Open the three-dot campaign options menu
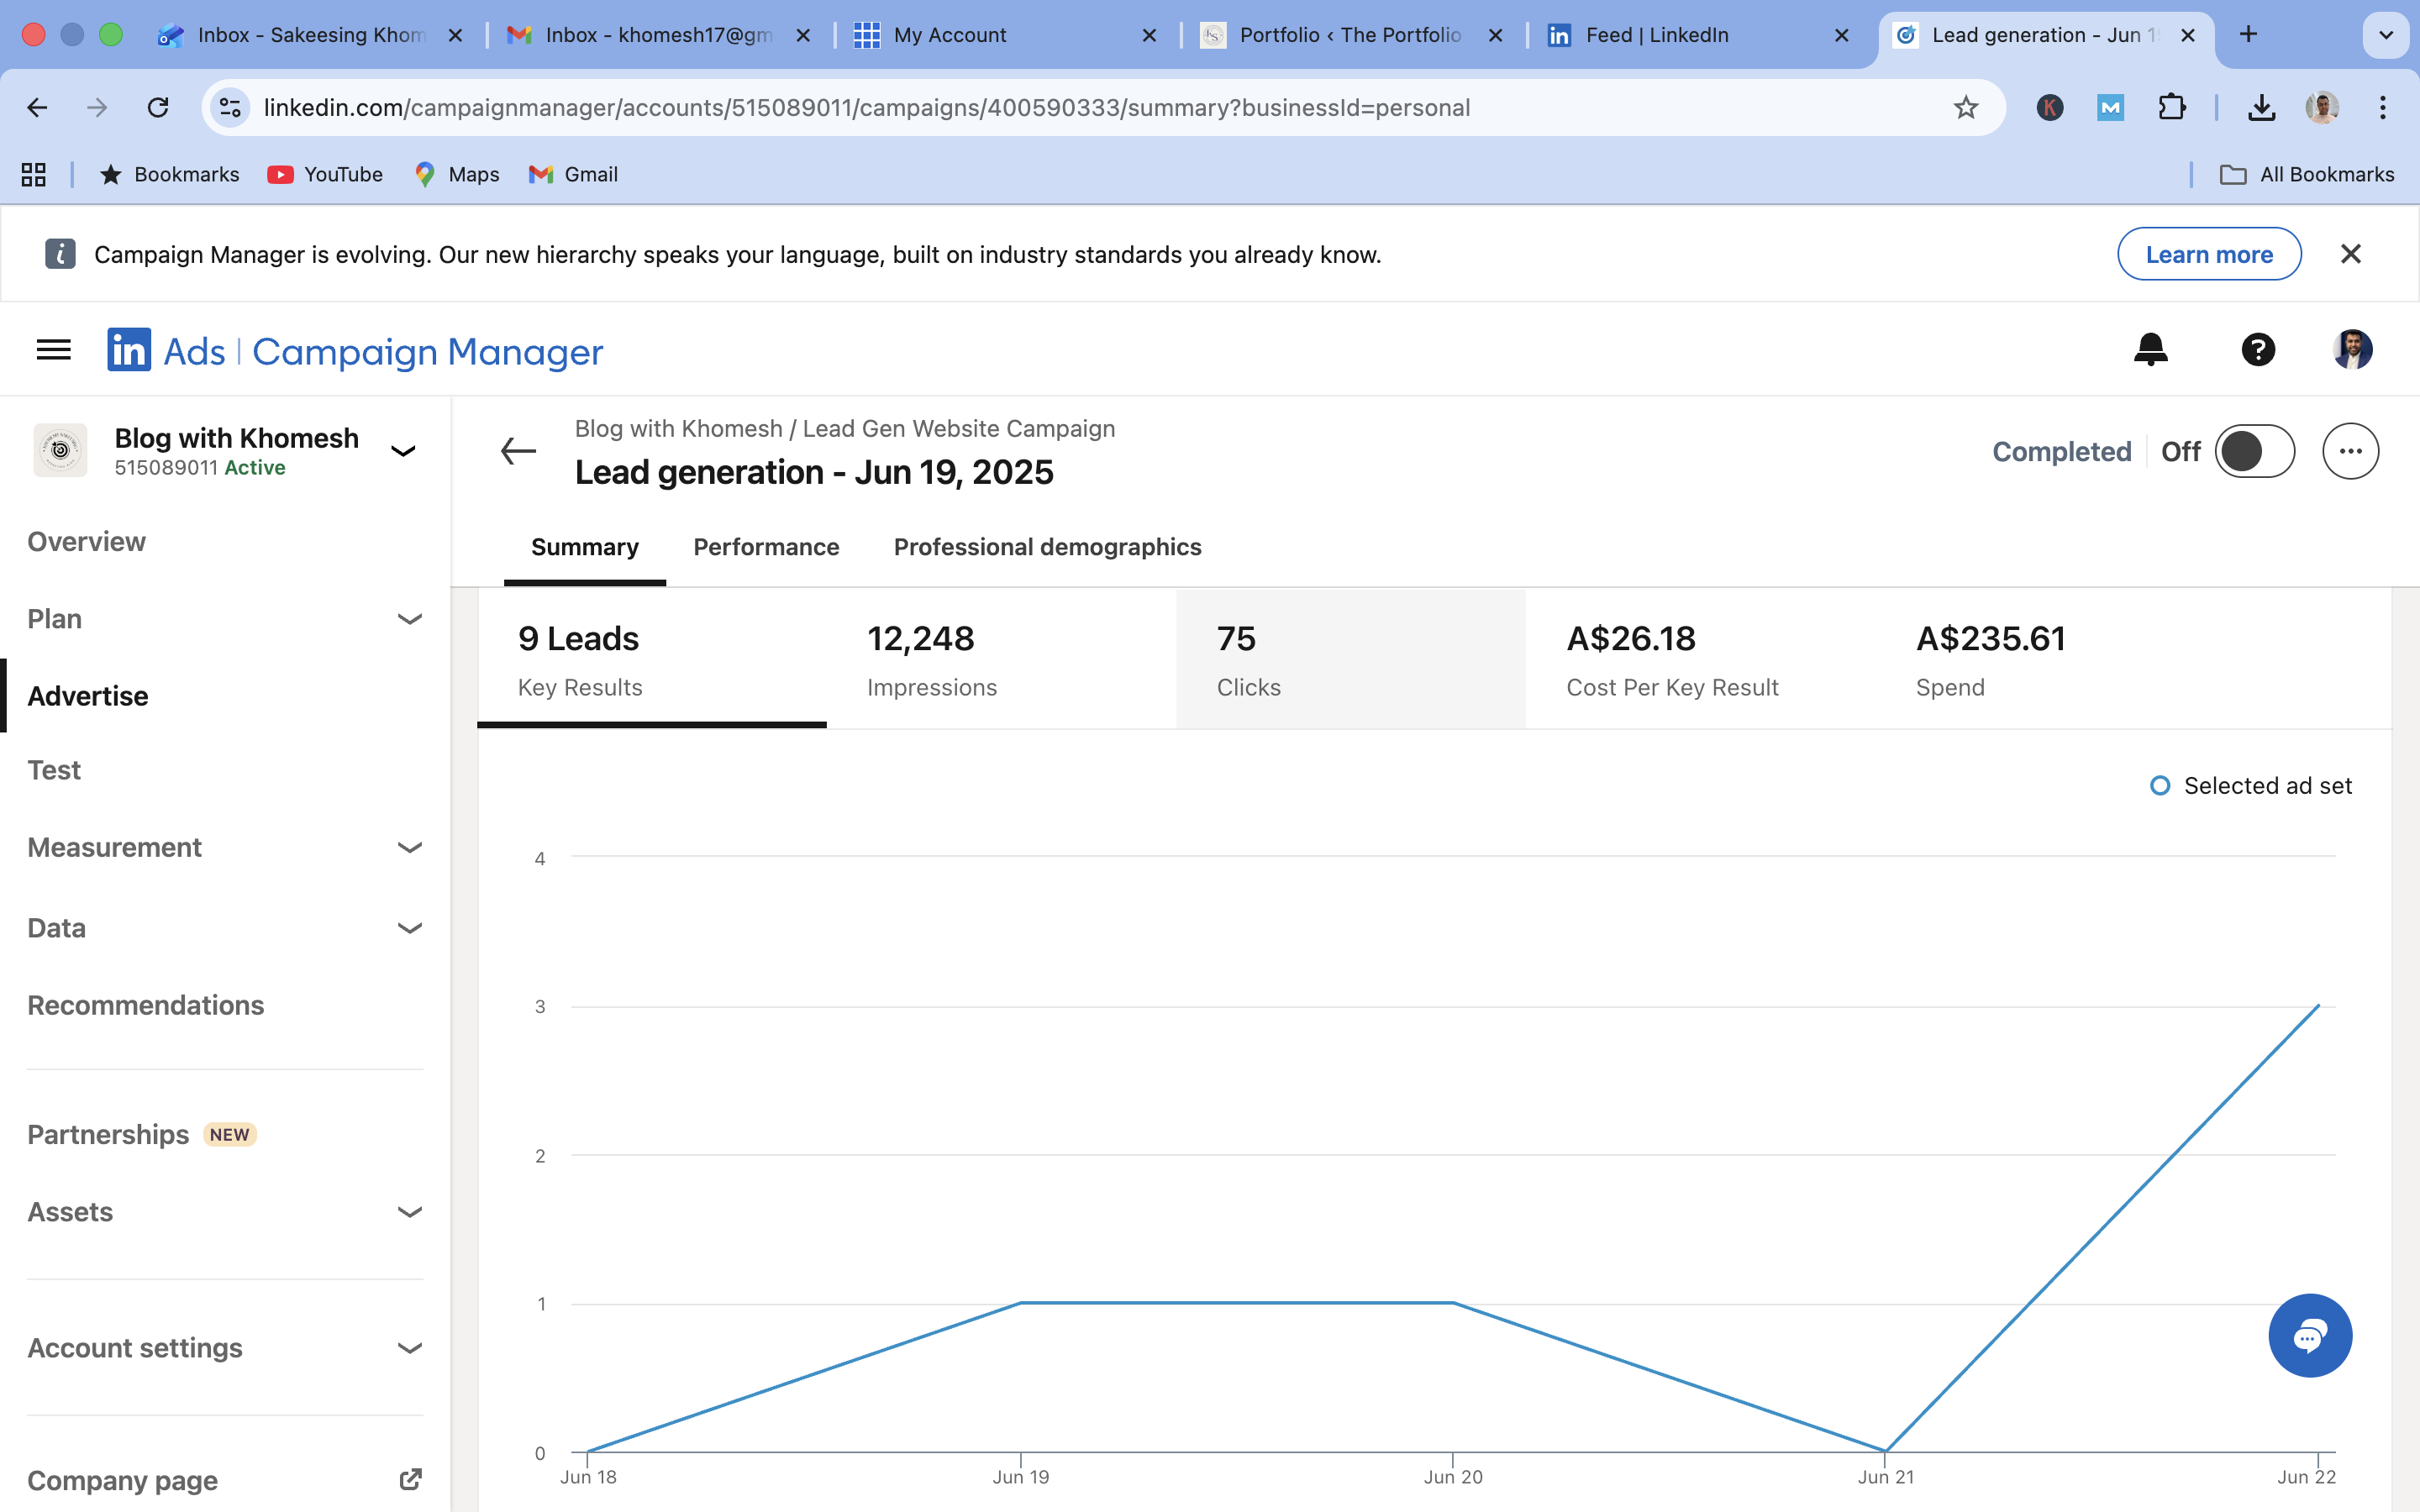The height and width of the screenshot is (1512, 2420). (2350, 452)
